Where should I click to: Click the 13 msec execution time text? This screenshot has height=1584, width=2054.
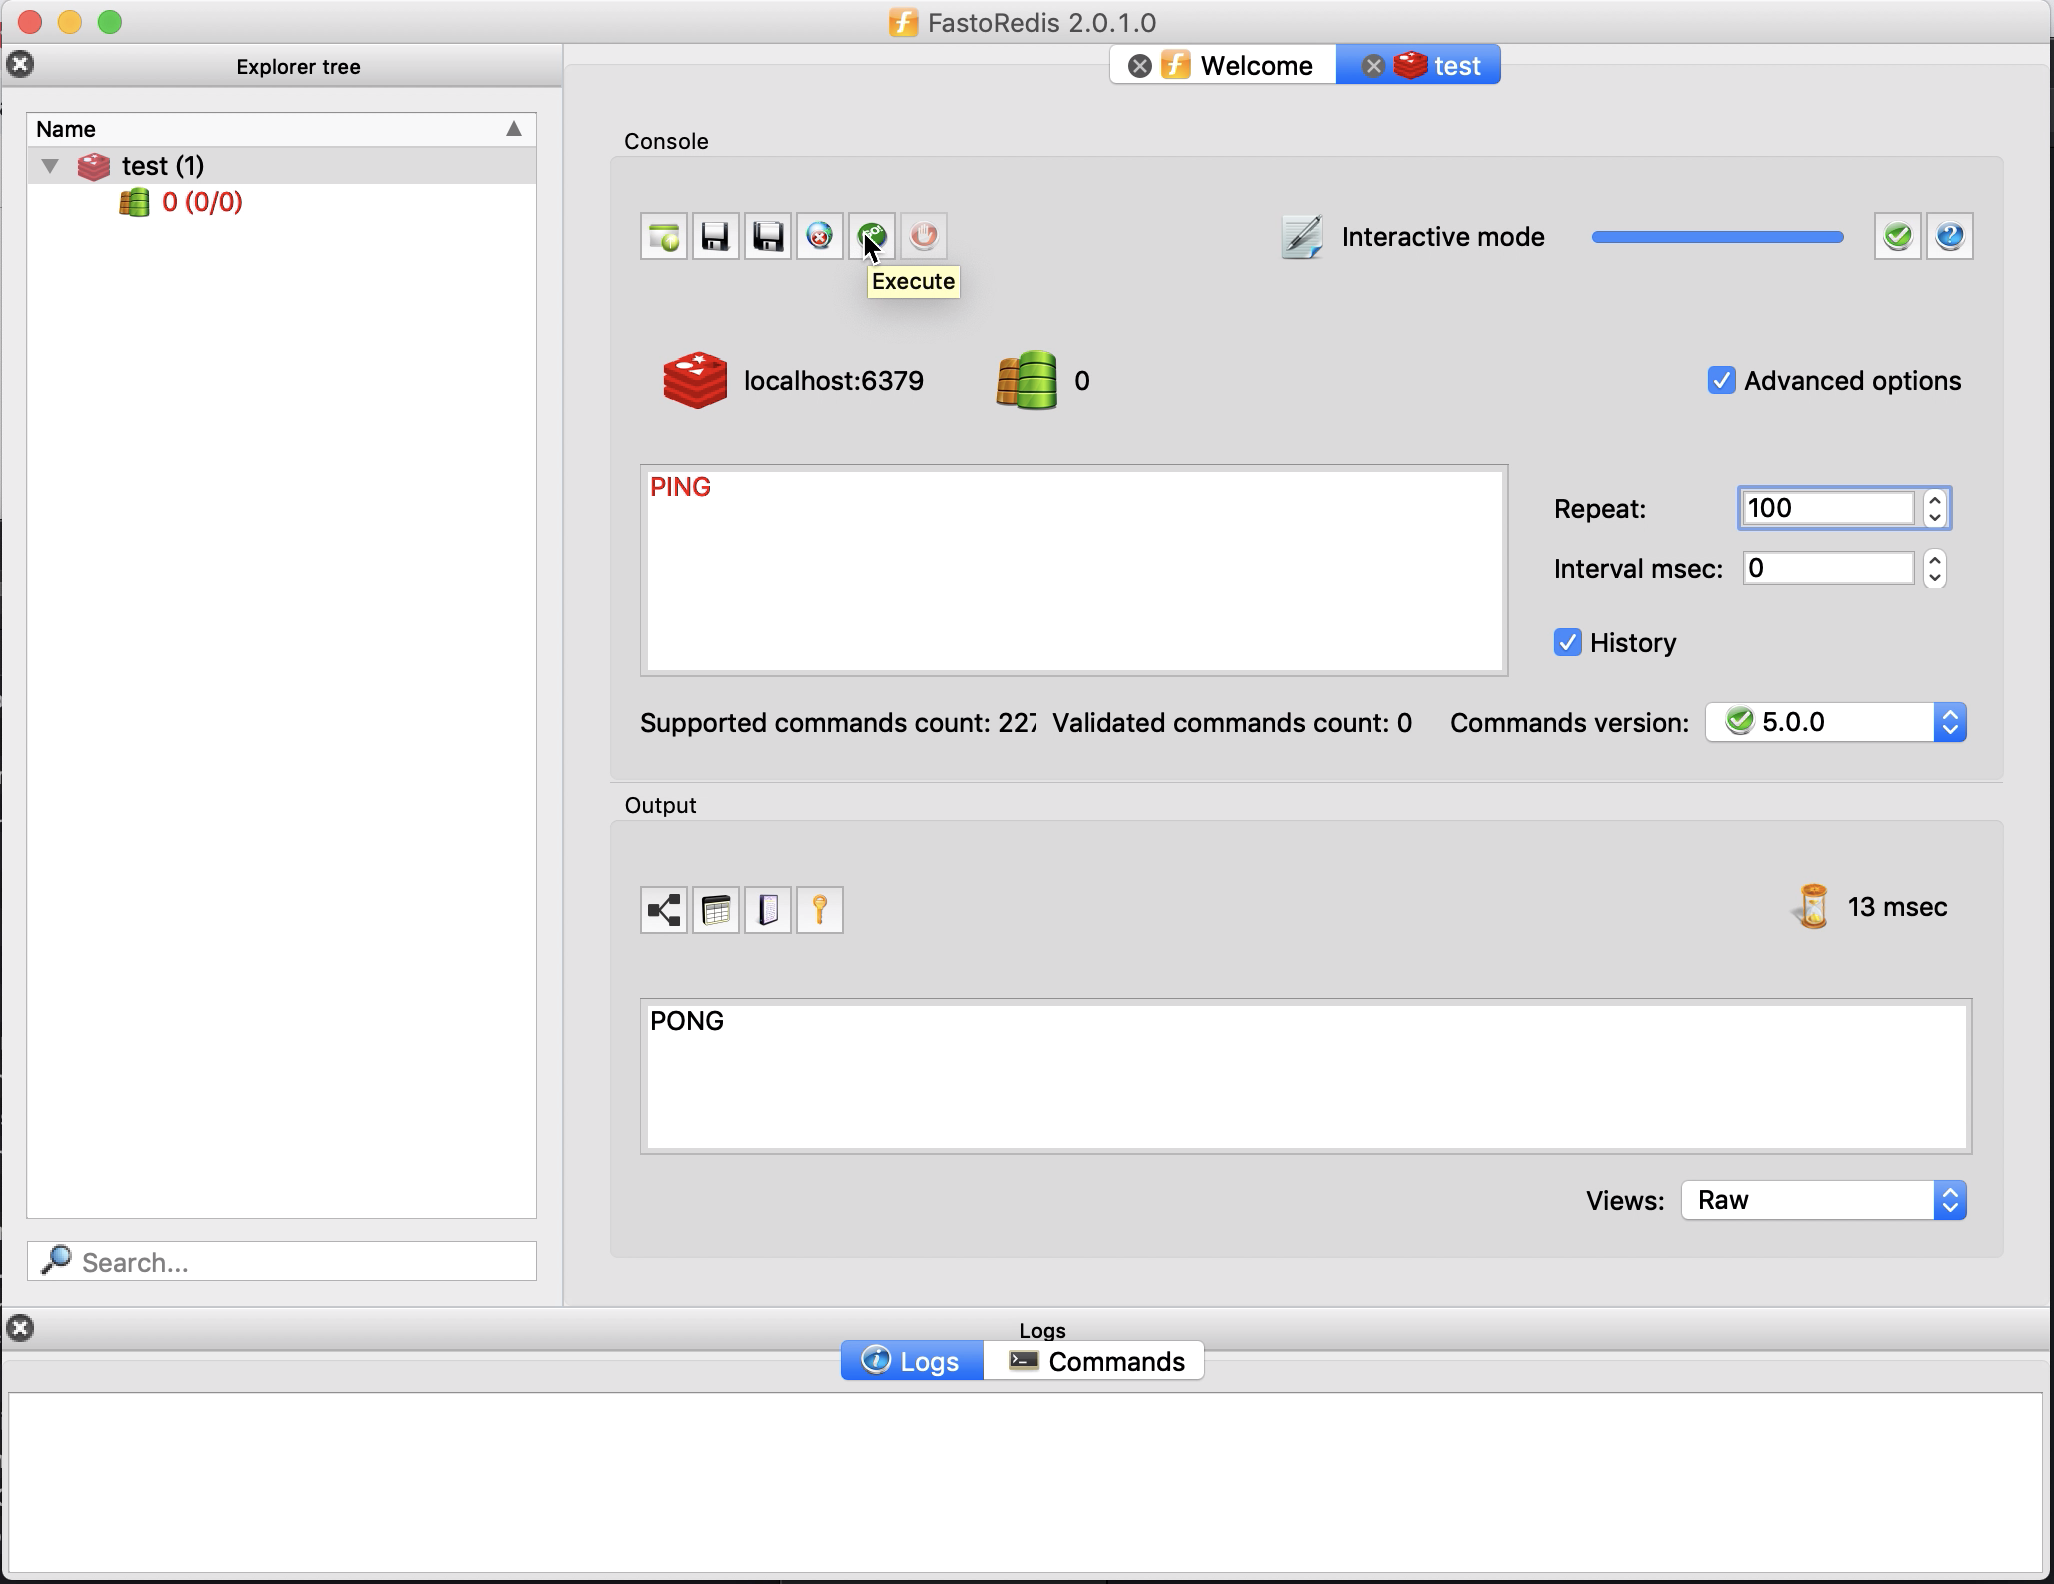tap(1898, 907)
